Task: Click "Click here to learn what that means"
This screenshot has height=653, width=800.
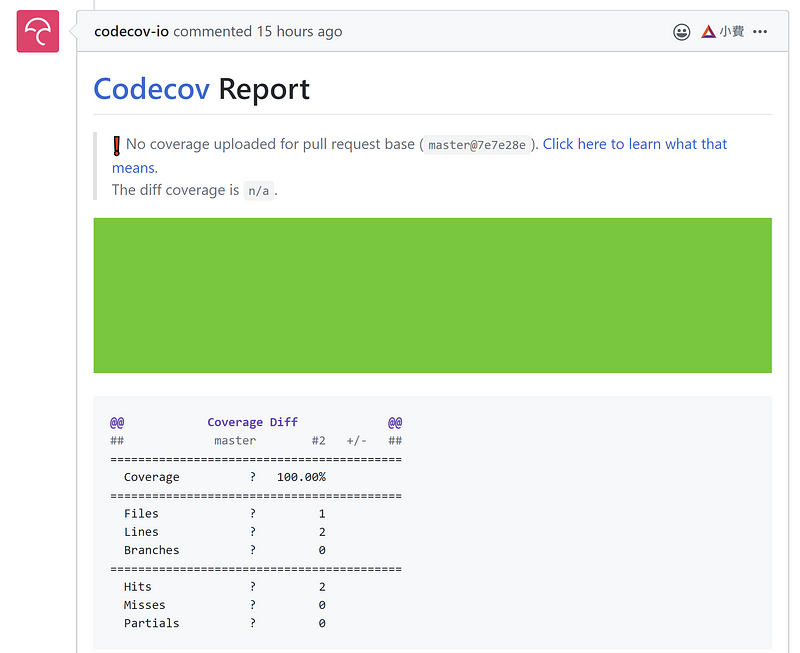Action: [634, 144]
